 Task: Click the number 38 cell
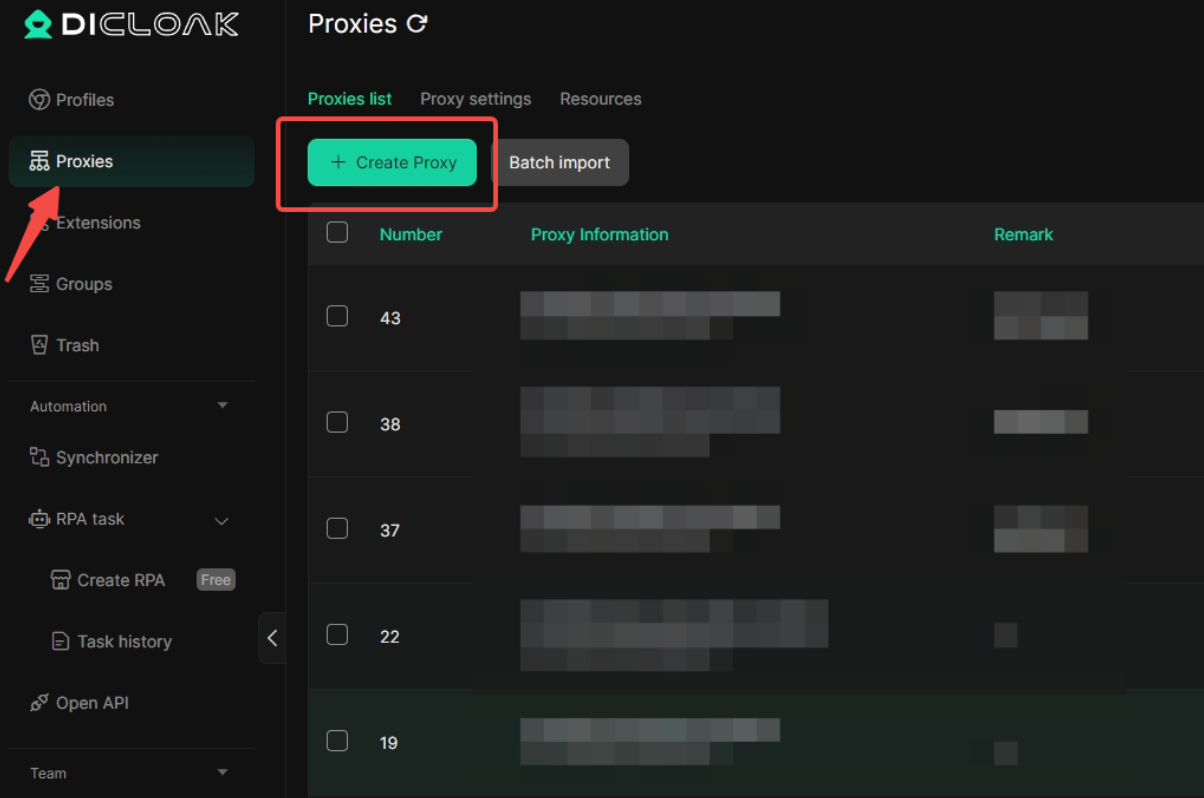pyautogui.click(x=390, y=424)
